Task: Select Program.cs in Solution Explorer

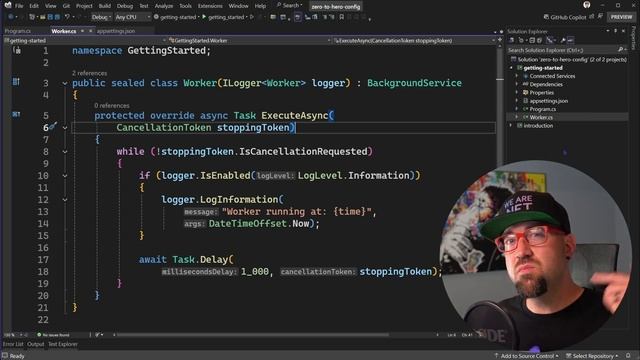Action: pyautogui.click(x=542, y=109)
